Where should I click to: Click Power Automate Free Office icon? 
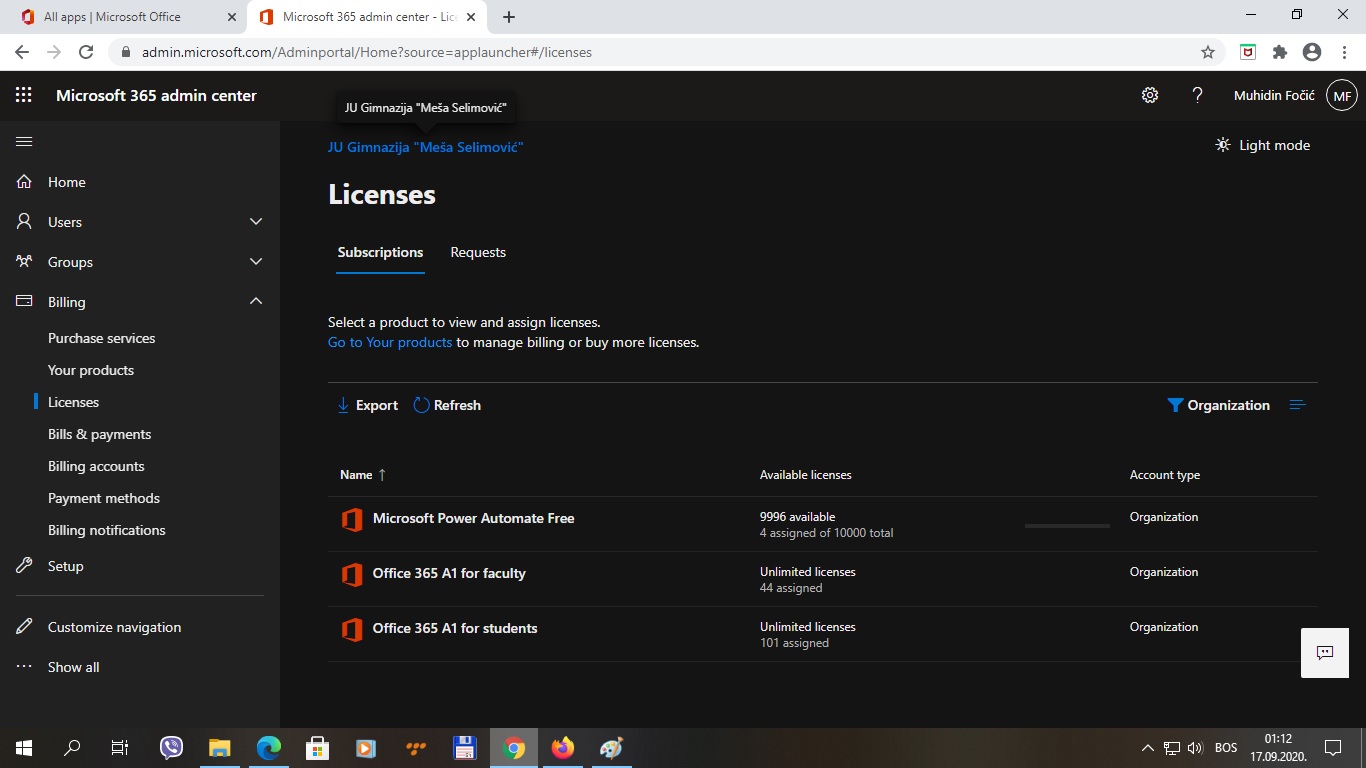(351, 520)
